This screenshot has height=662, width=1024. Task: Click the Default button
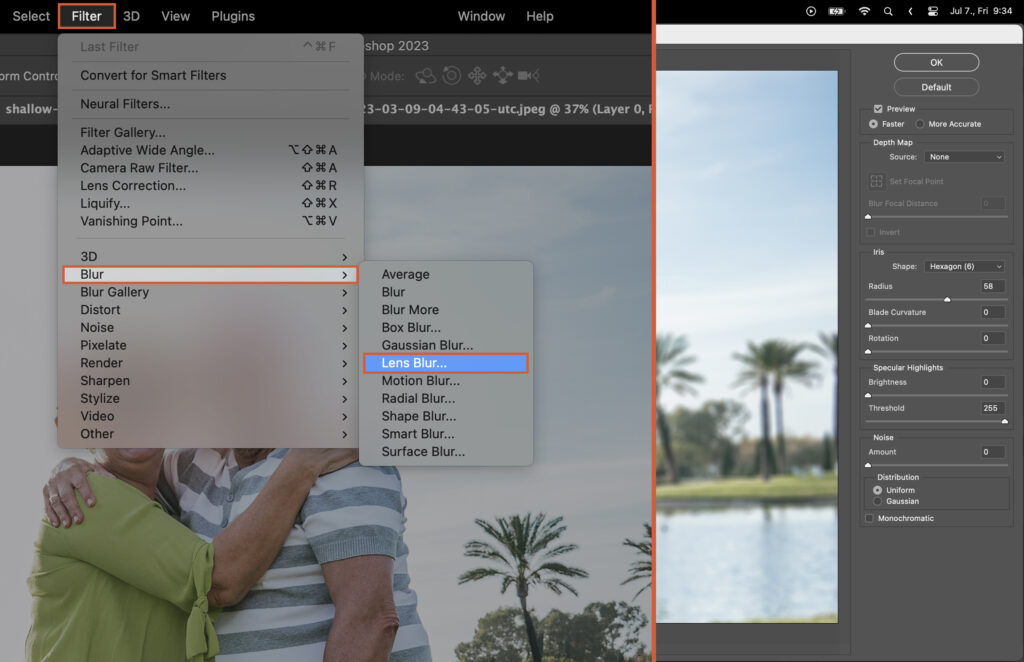(x=936, y=86)
